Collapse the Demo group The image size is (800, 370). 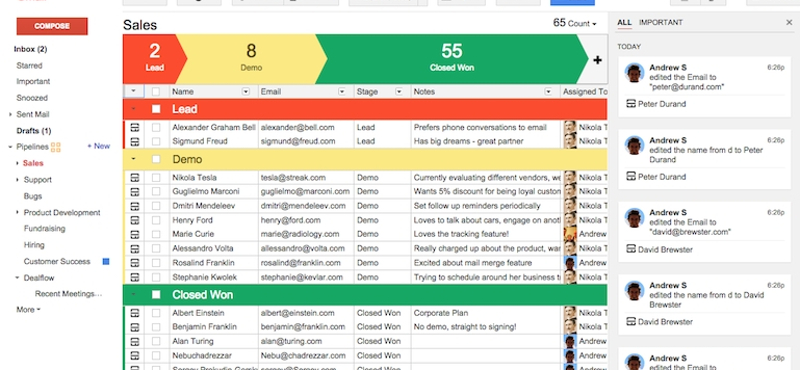tap(134, 159)
